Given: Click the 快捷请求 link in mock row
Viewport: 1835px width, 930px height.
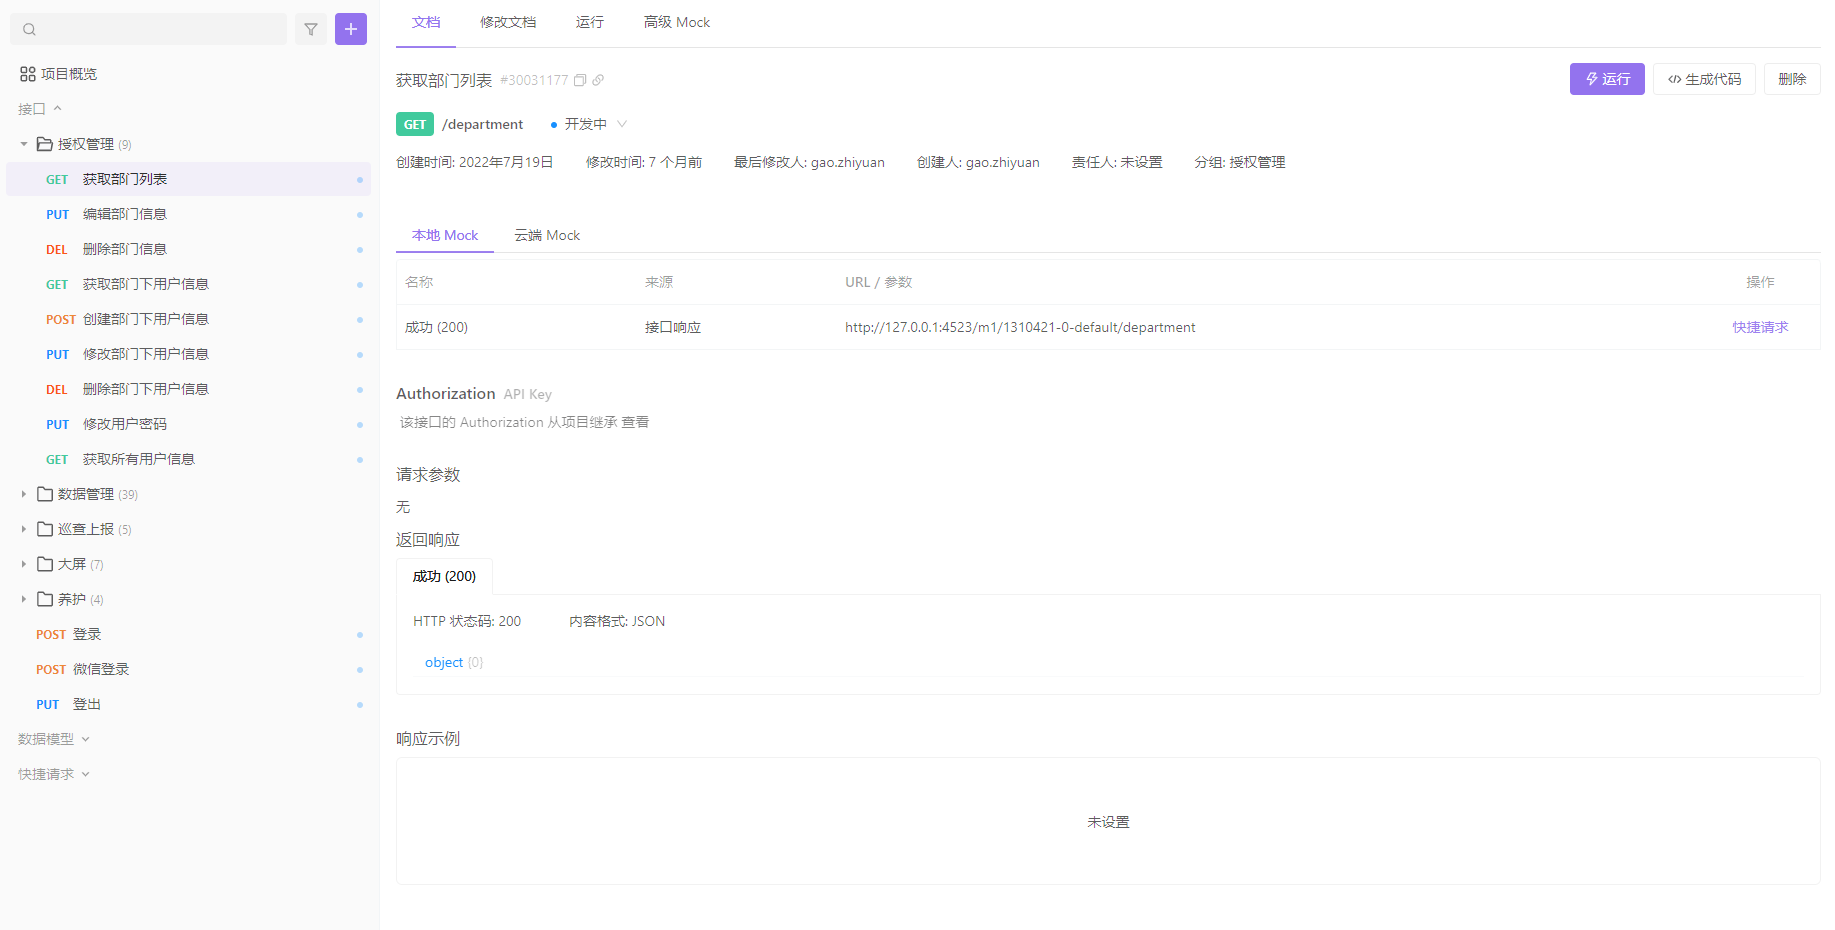Looking at the screenshot, I should 1760,327.
